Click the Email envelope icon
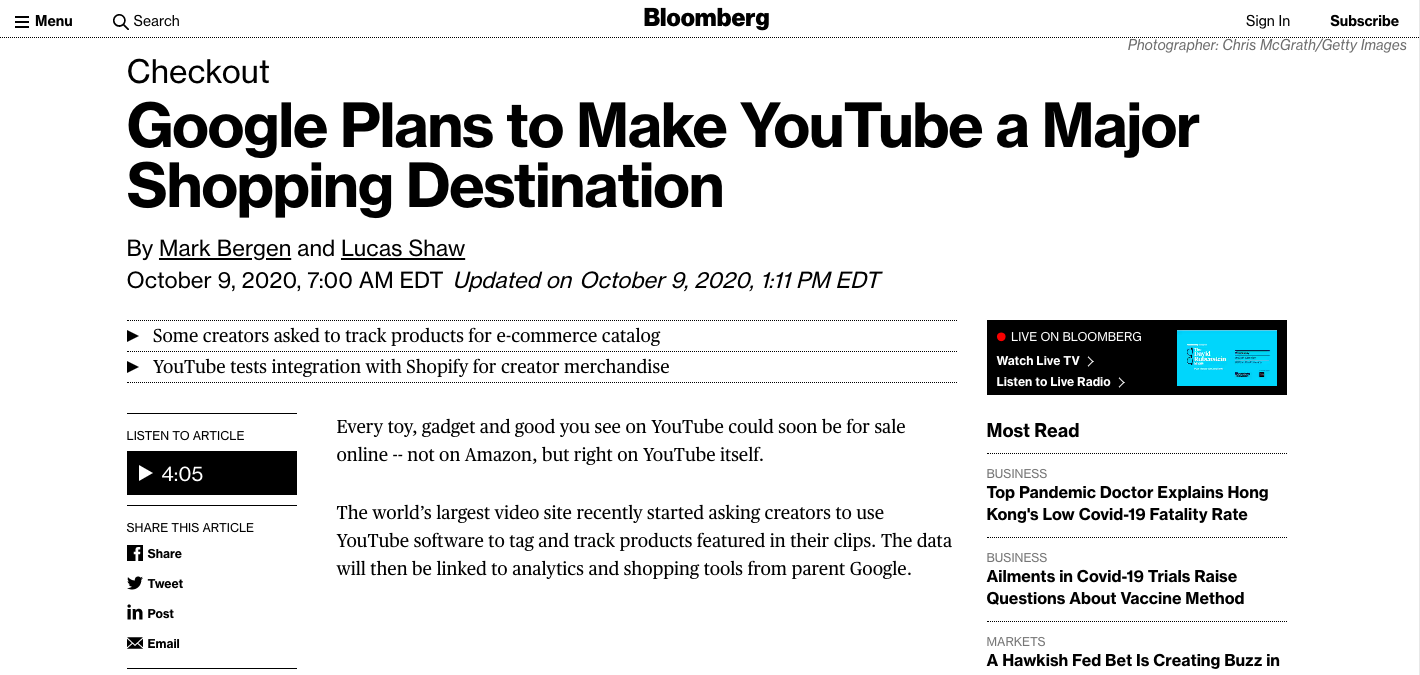This screenshot has height=675, width=1420. pyautogui.click(x=135, y=643)
